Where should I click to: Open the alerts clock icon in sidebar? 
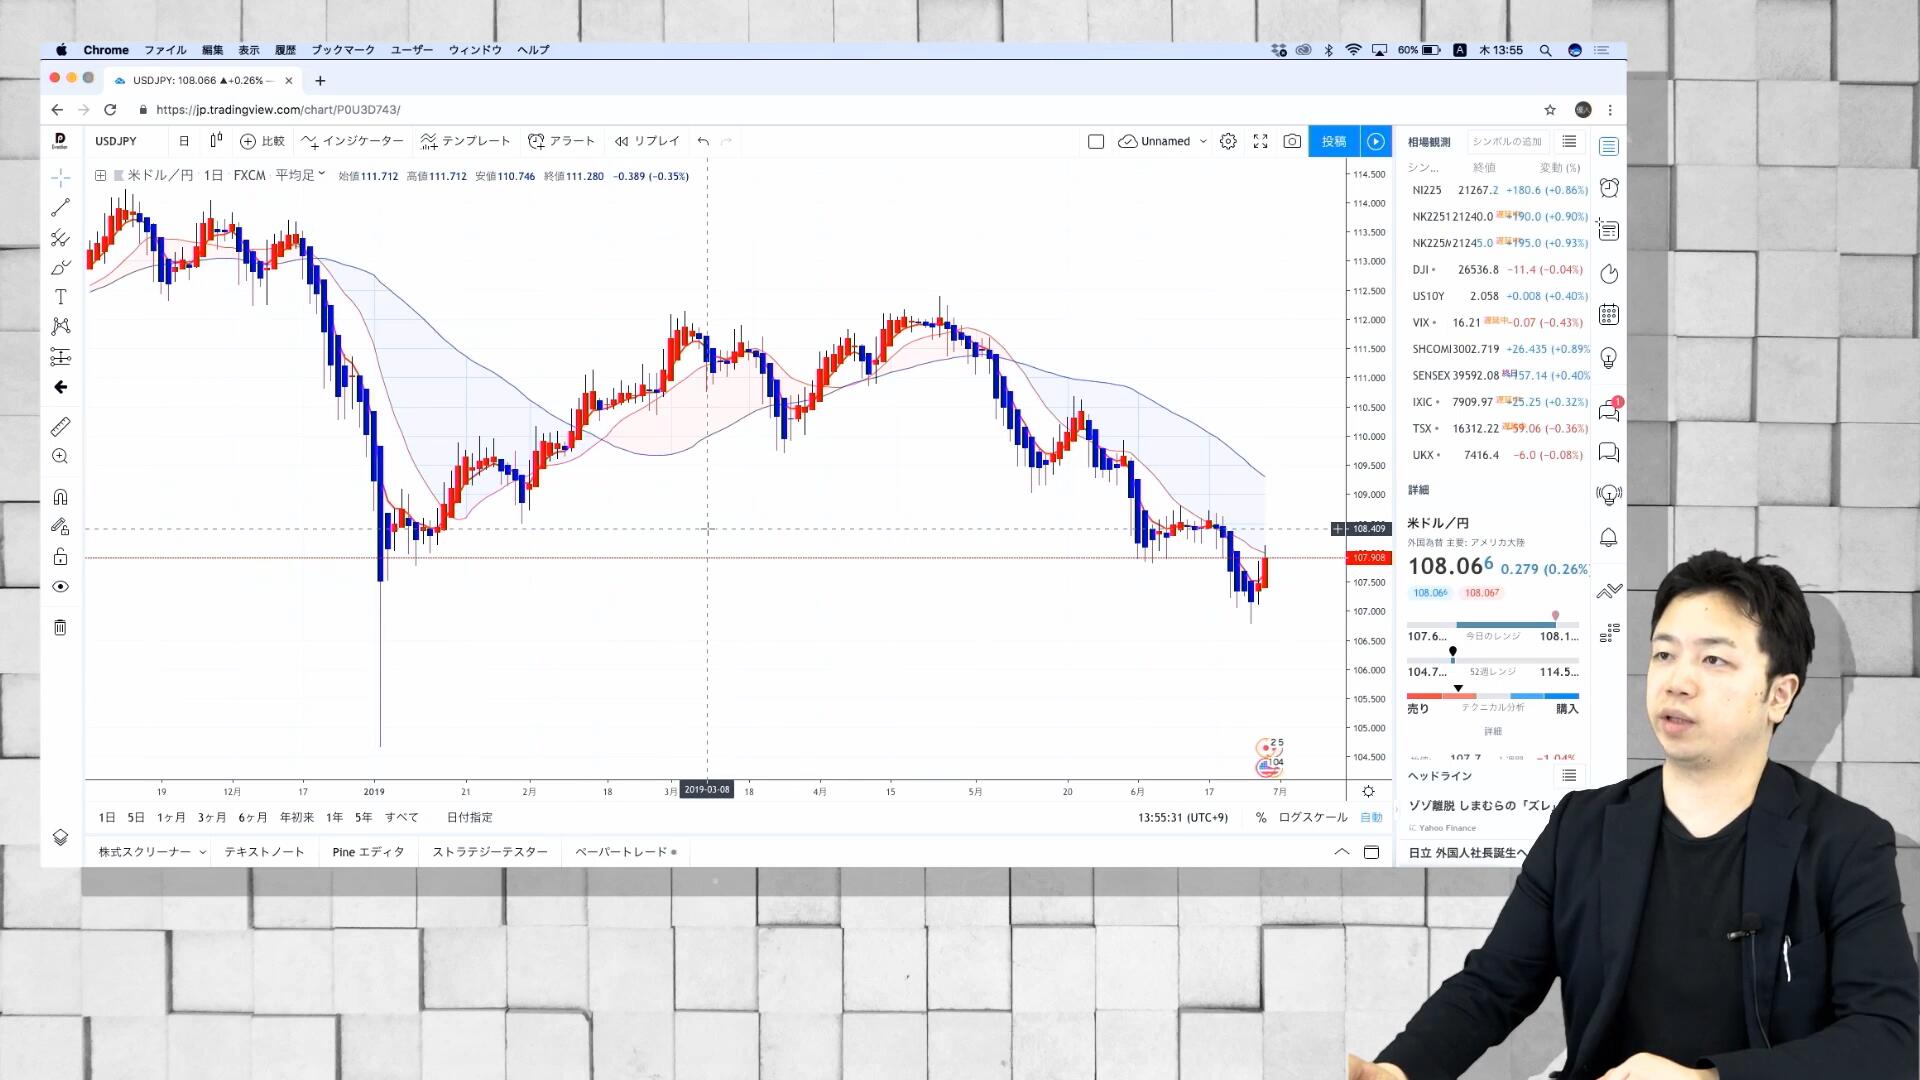point(1608,188)
